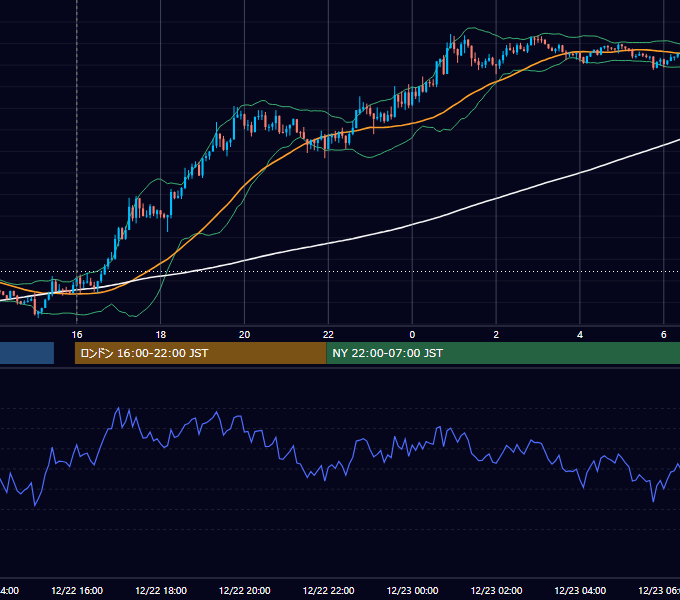The height and width of the screenshot is (600, 680).
Task: Select the ロンドン 16:00-22:00 JST session bar
Action: pos(200,353)
